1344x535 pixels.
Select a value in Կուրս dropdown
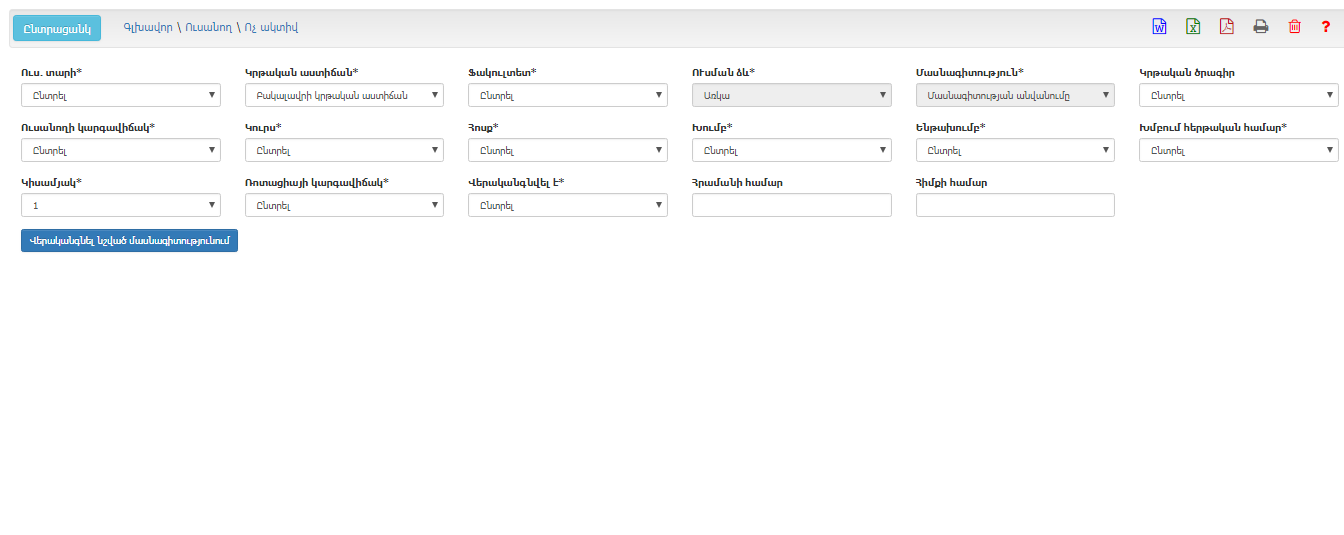pos(344,150)
